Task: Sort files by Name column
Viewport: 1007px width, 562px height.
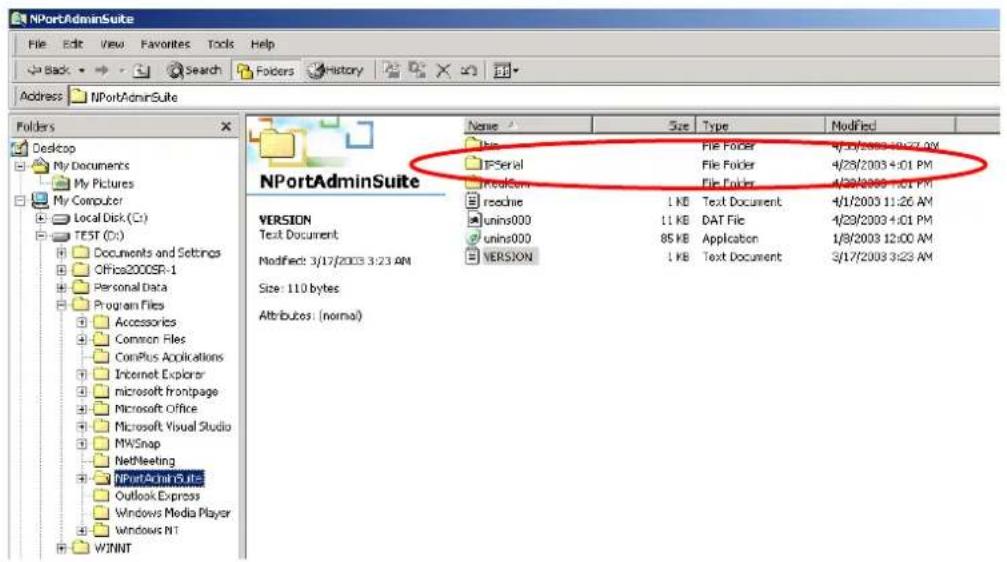Action: click(527, 126)
